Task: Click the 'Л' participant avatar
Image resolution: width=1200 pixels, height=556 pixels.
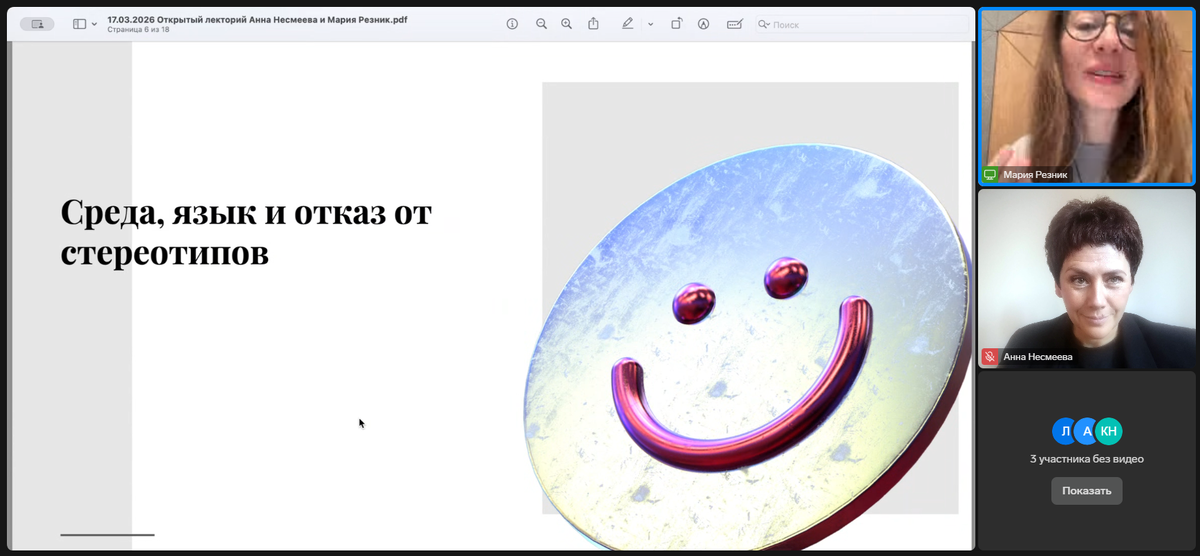Action: click(x=1065, y=431)
